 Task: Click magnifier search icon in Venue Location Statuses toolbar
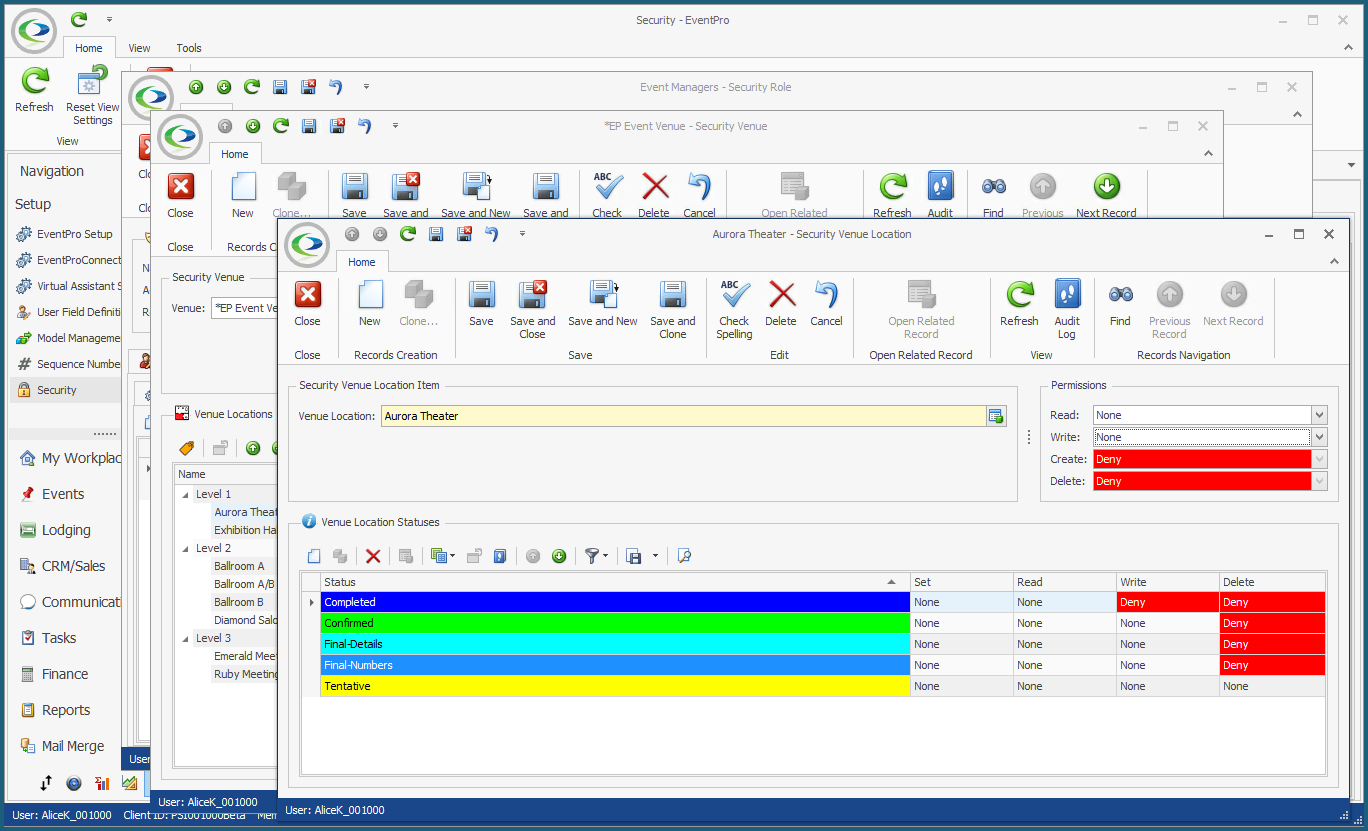pos(684,556)
